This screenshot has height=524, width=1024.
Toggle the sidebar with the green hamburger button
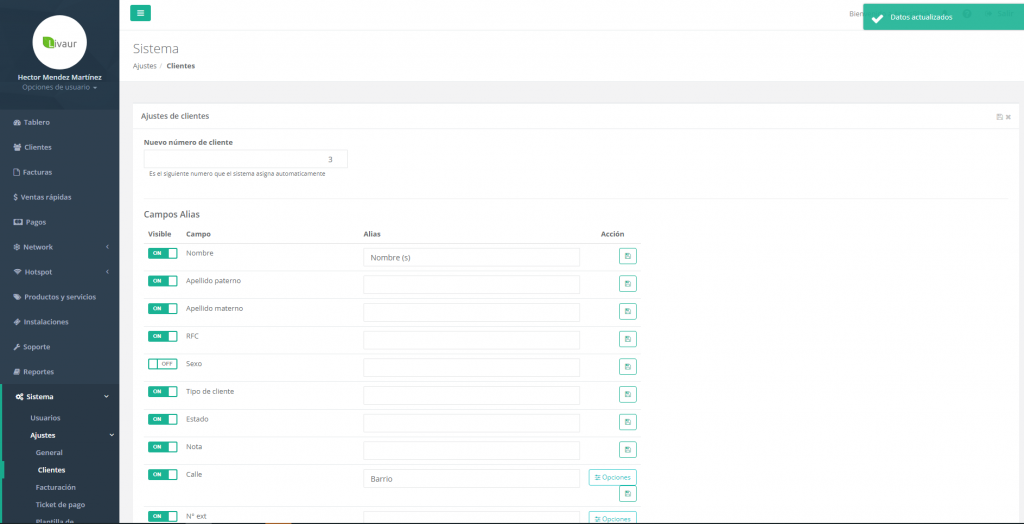140,13
